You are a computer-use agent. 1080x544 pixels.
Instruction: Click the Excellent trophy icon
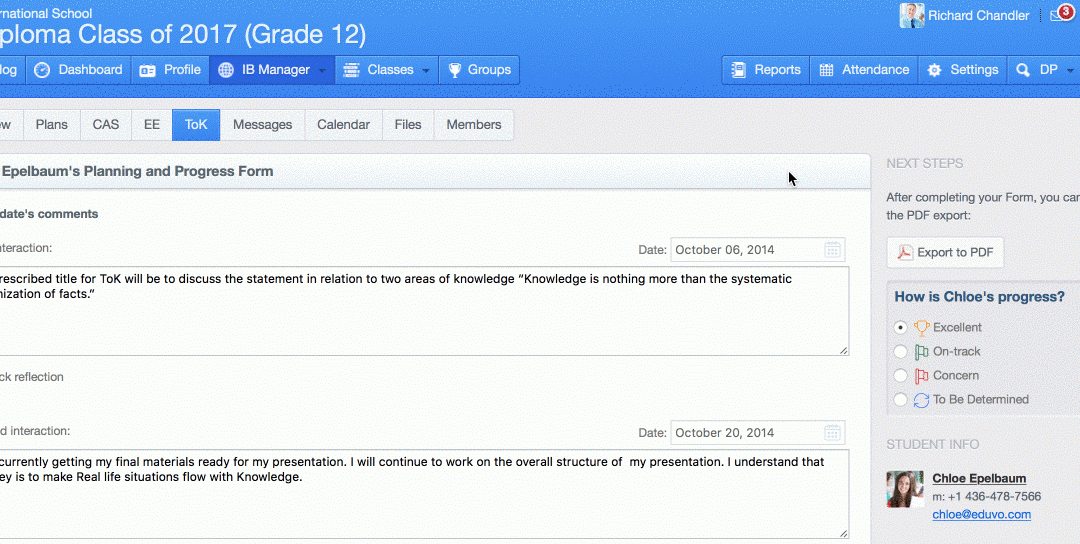922,328
